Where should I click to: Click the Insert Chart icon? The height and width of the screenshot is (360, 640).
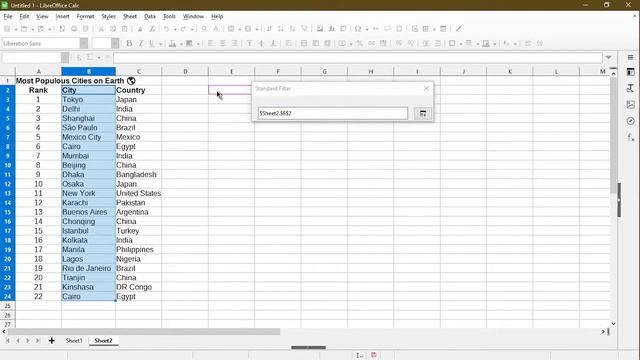tap(331, 29)
